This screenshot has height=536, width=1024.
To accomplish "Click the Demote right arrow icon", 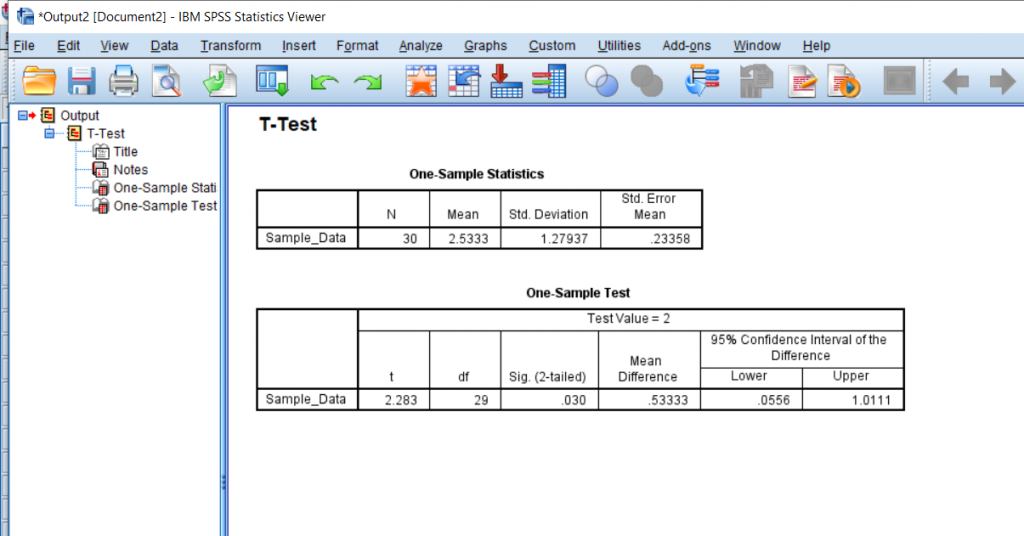I will 1002,82.
